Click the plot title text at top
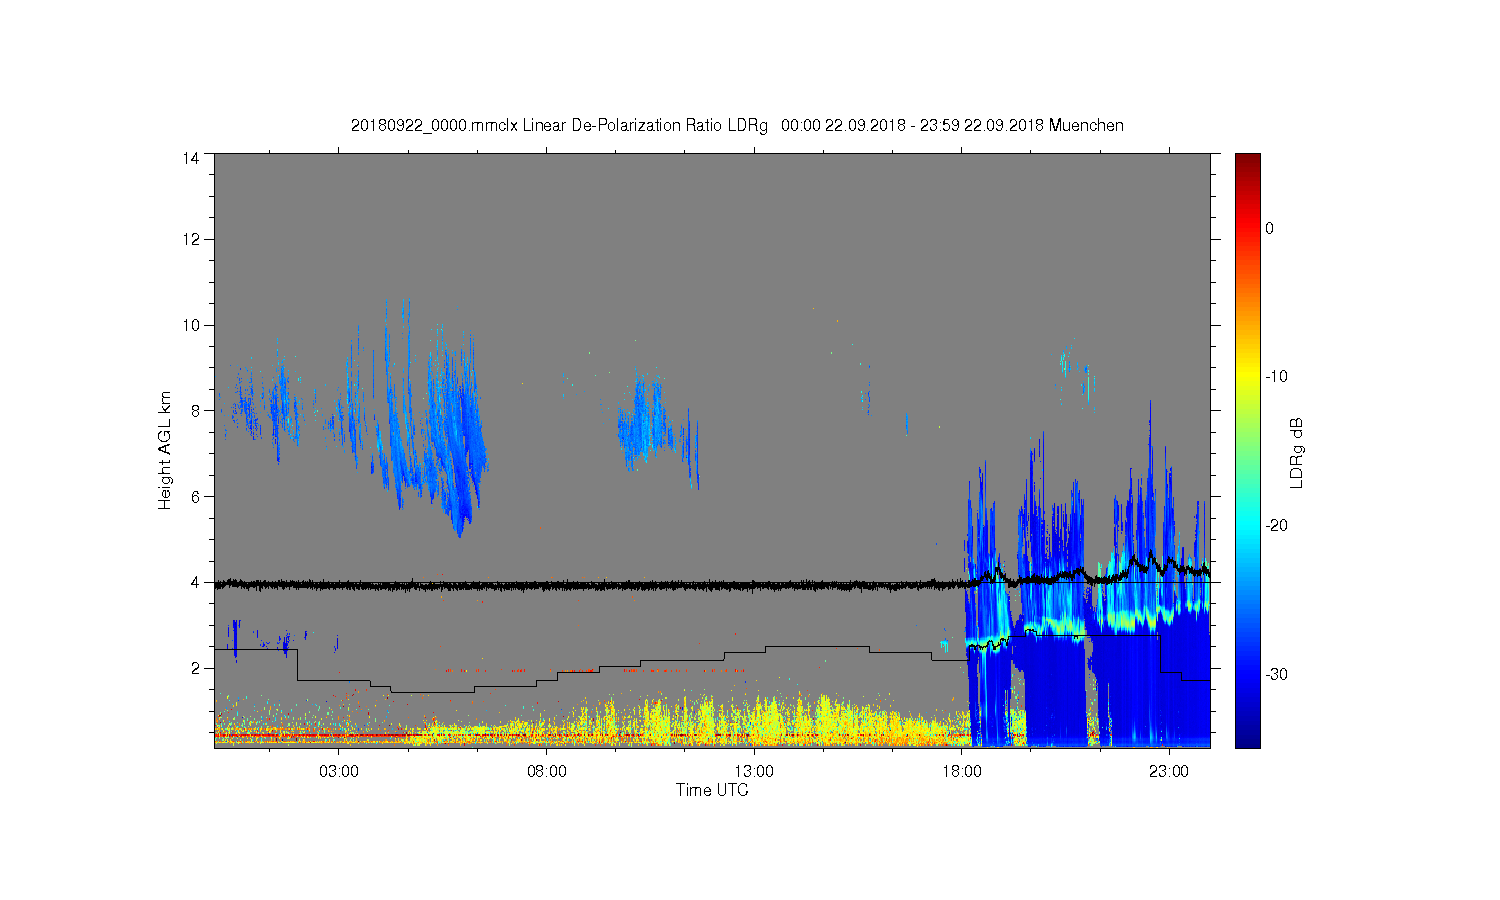 click(x=737, y=126)
